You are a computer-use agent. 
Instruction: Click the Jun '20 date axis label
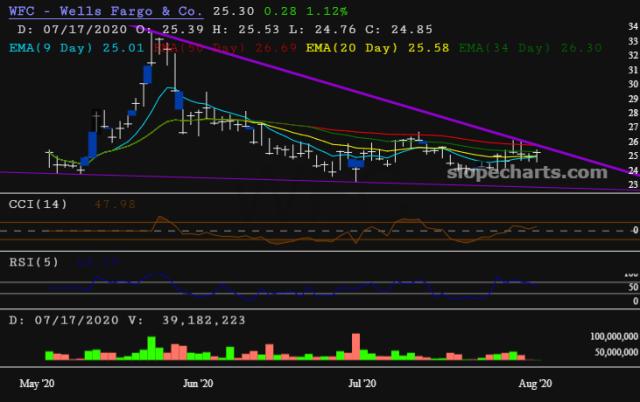[198, 382]
